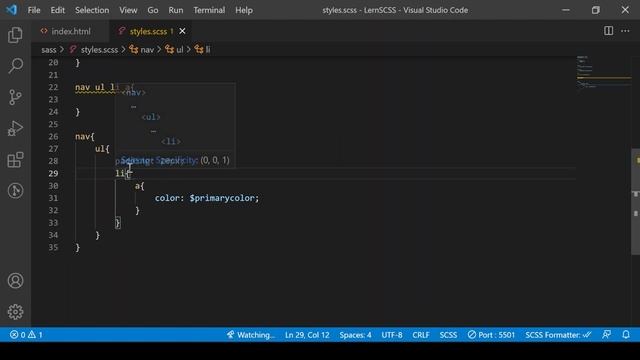Image resolution: width=640 pixels, height=360 pixels.
Task: Click the Watching Sass status item
Action: pos(251,335)
